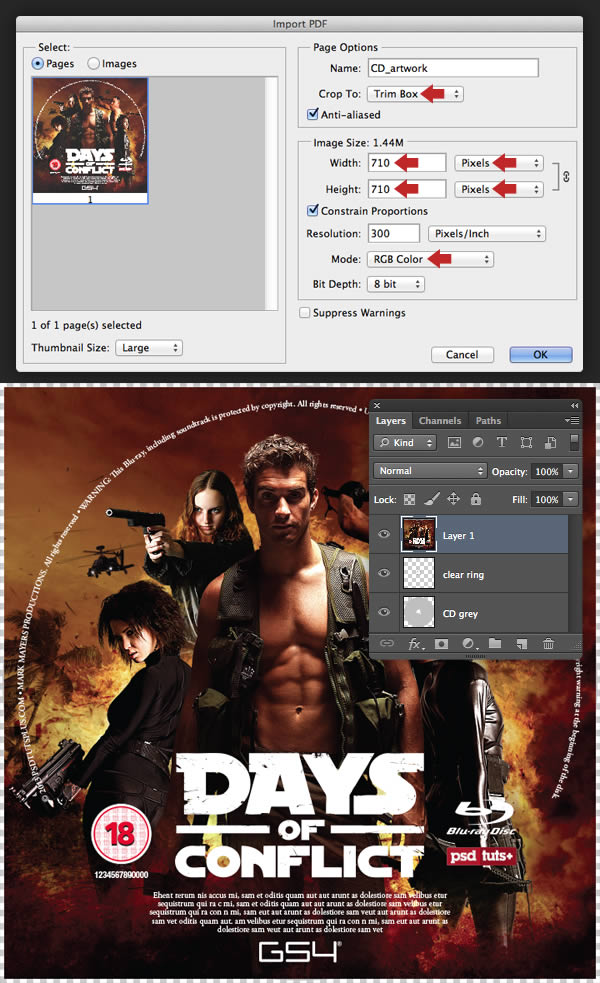Click the Resolution field showing 300
600x983 pixels.
coord(394,233)
